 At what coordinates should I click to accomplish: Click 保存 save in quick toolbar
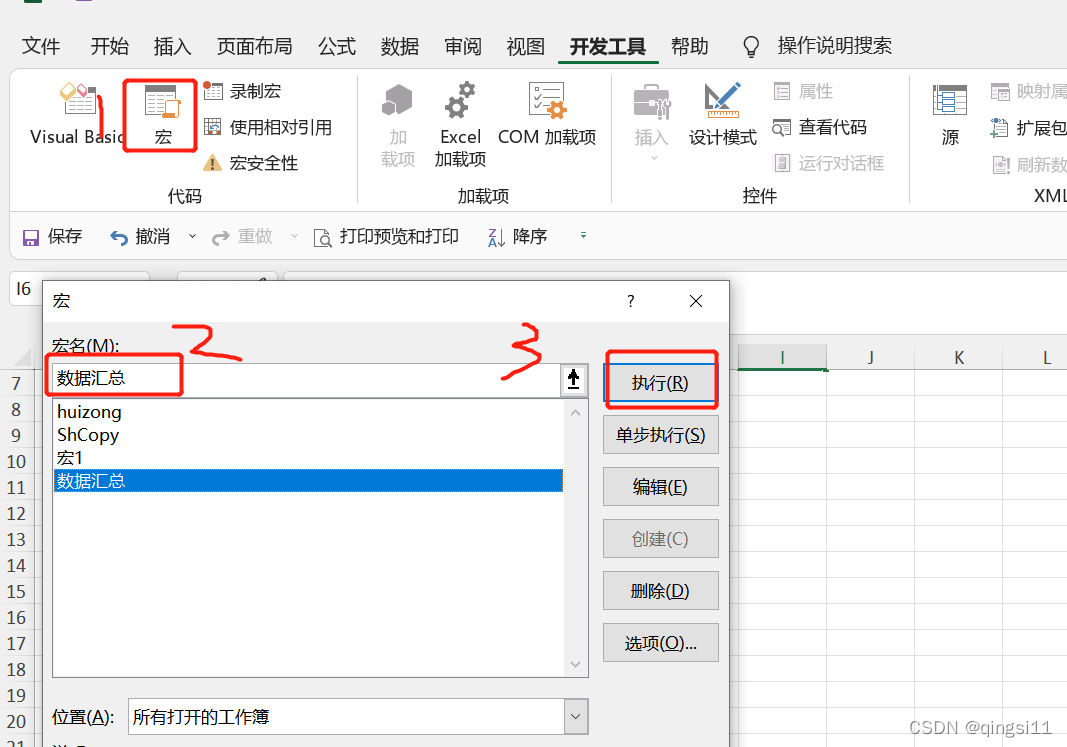coord(52,237)
